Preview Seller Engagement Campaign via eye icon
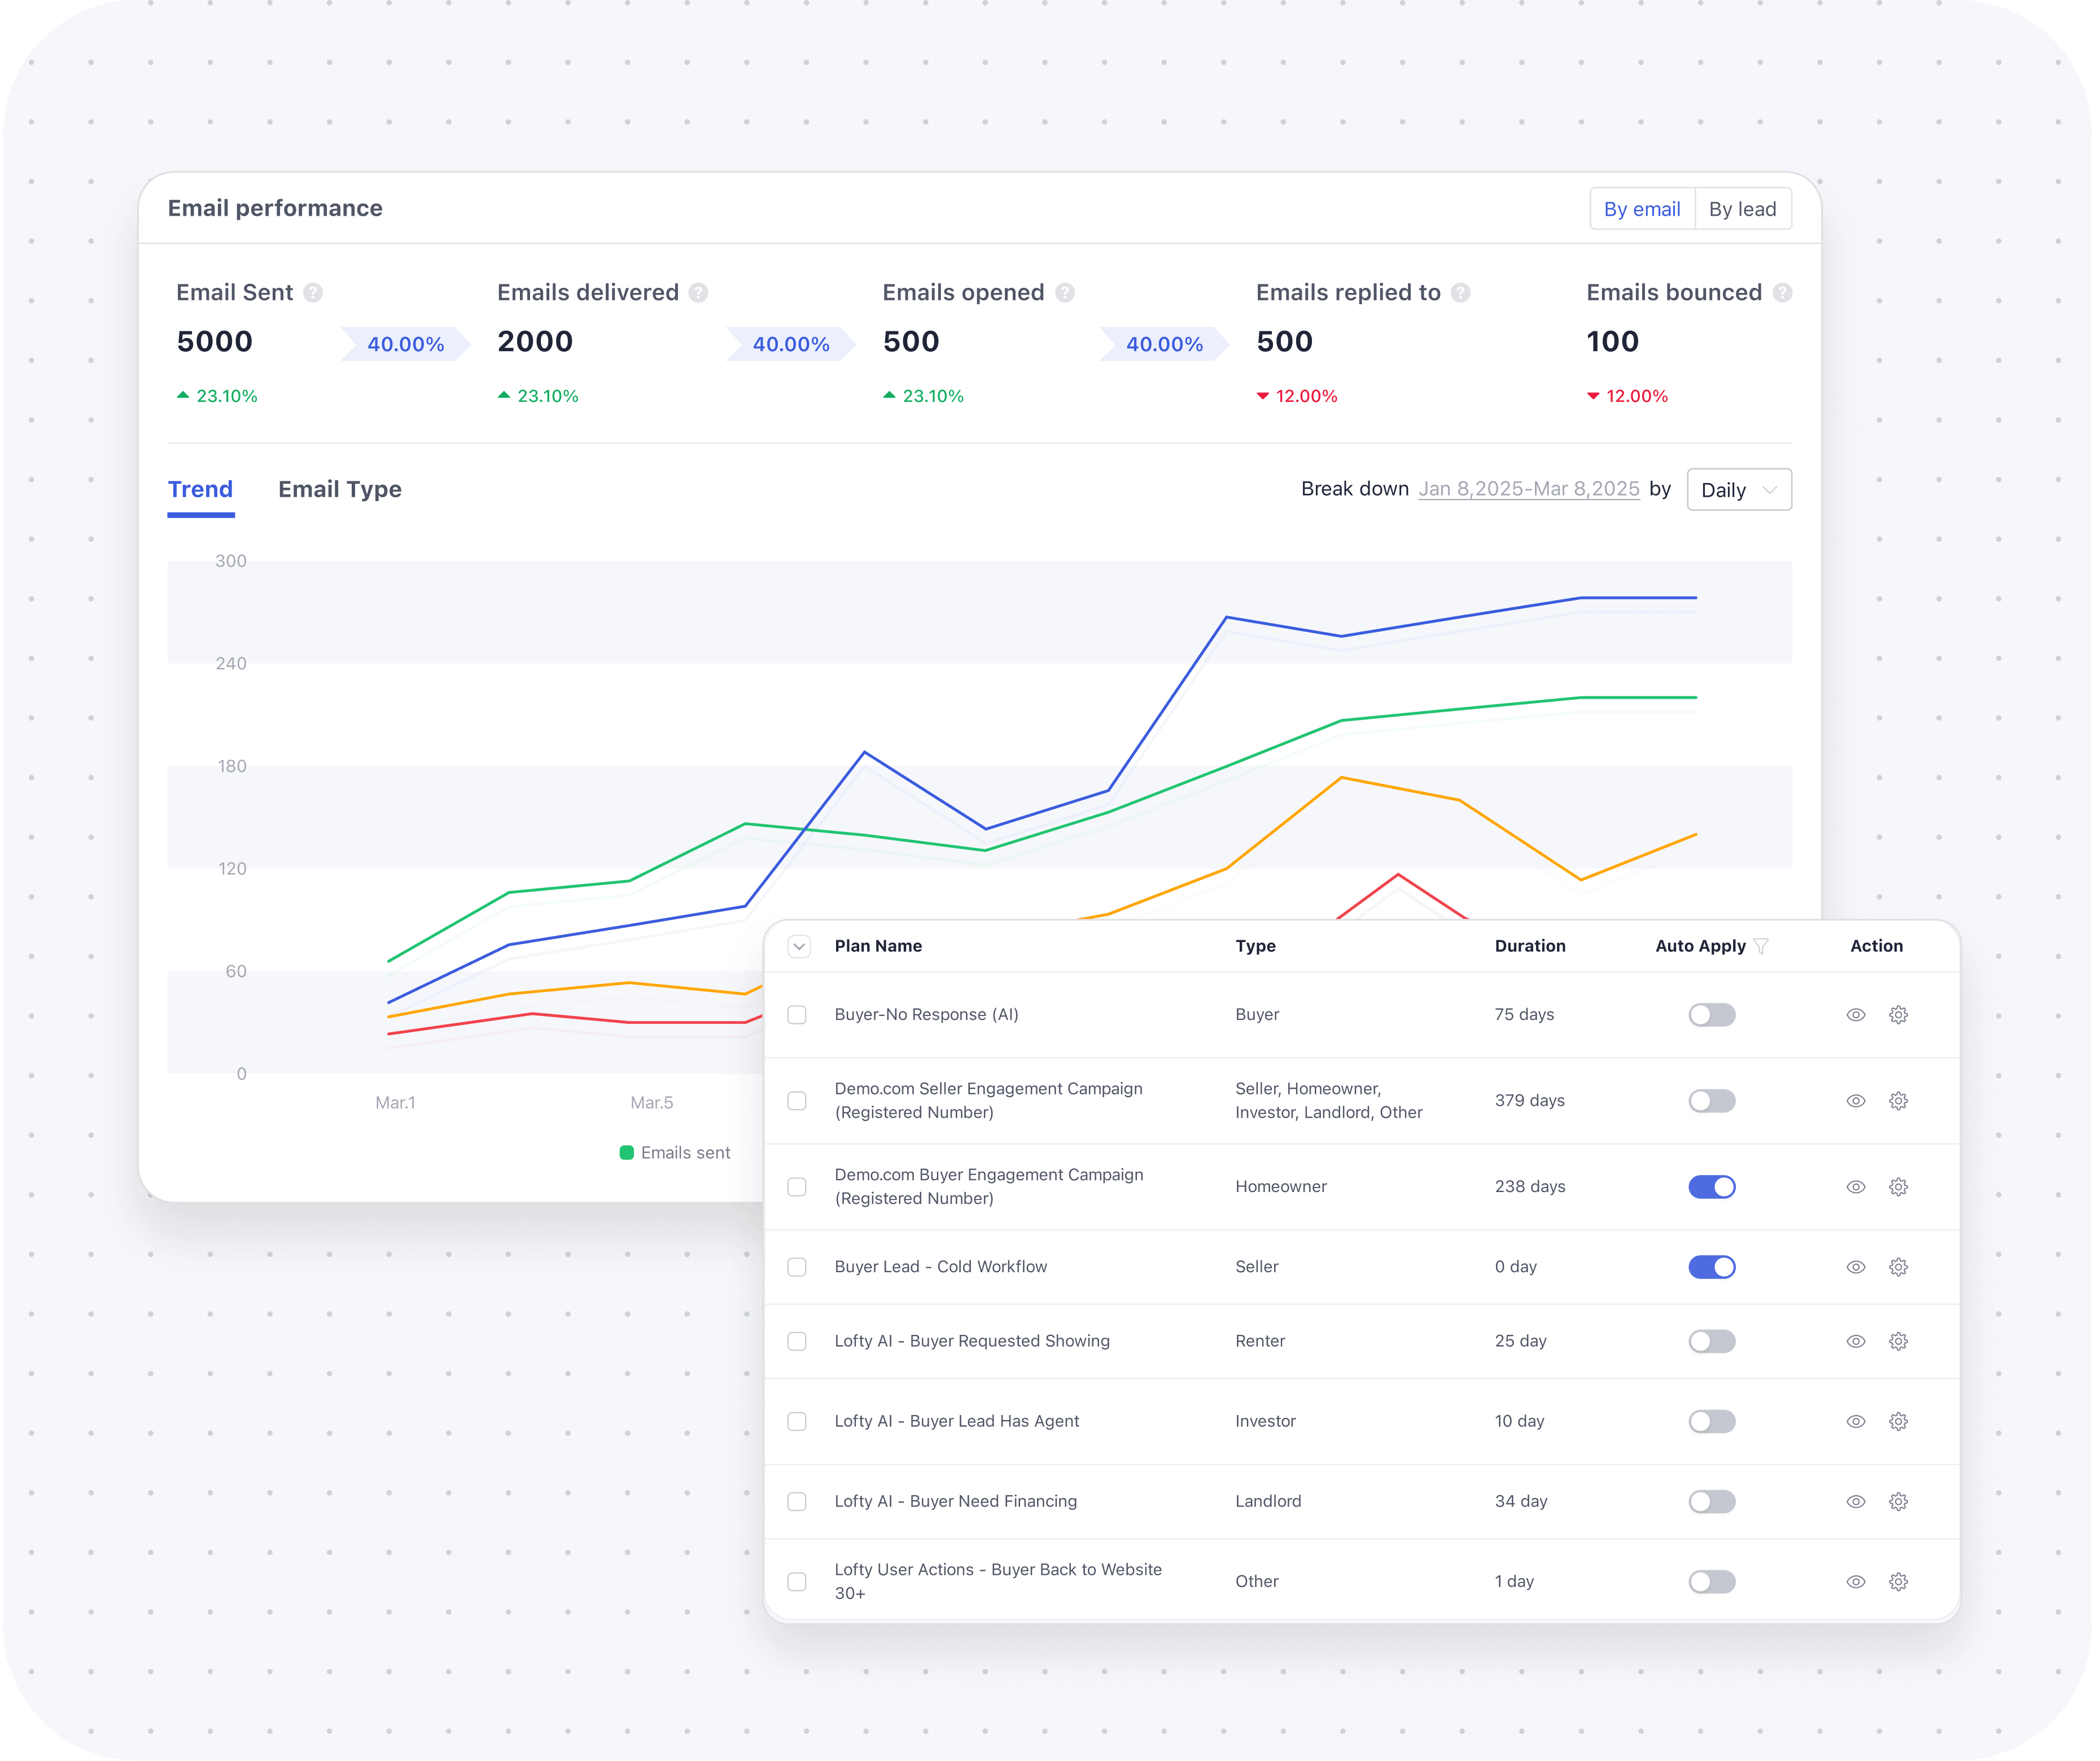The image size is (2100, 1761). pos(1856,1101)
